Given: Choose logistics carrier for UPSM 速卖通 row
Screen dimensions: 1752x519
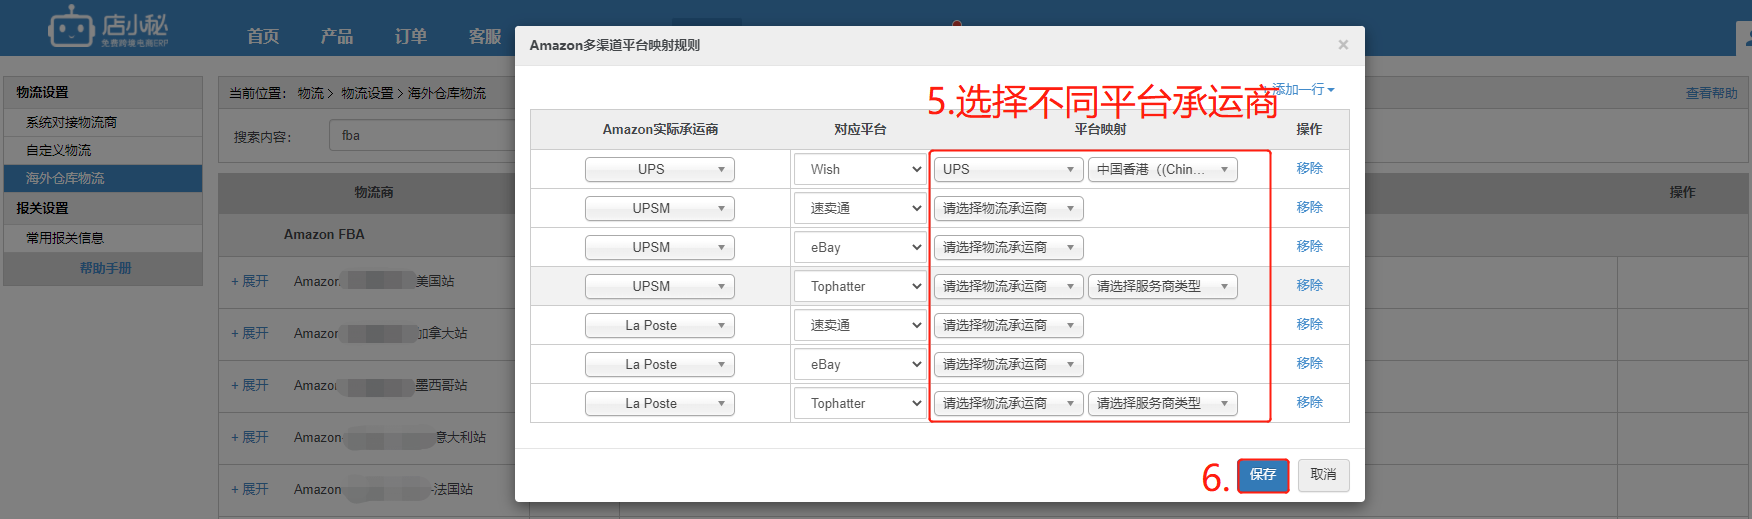Looking at the screenshot, I should pos(1009,208).
